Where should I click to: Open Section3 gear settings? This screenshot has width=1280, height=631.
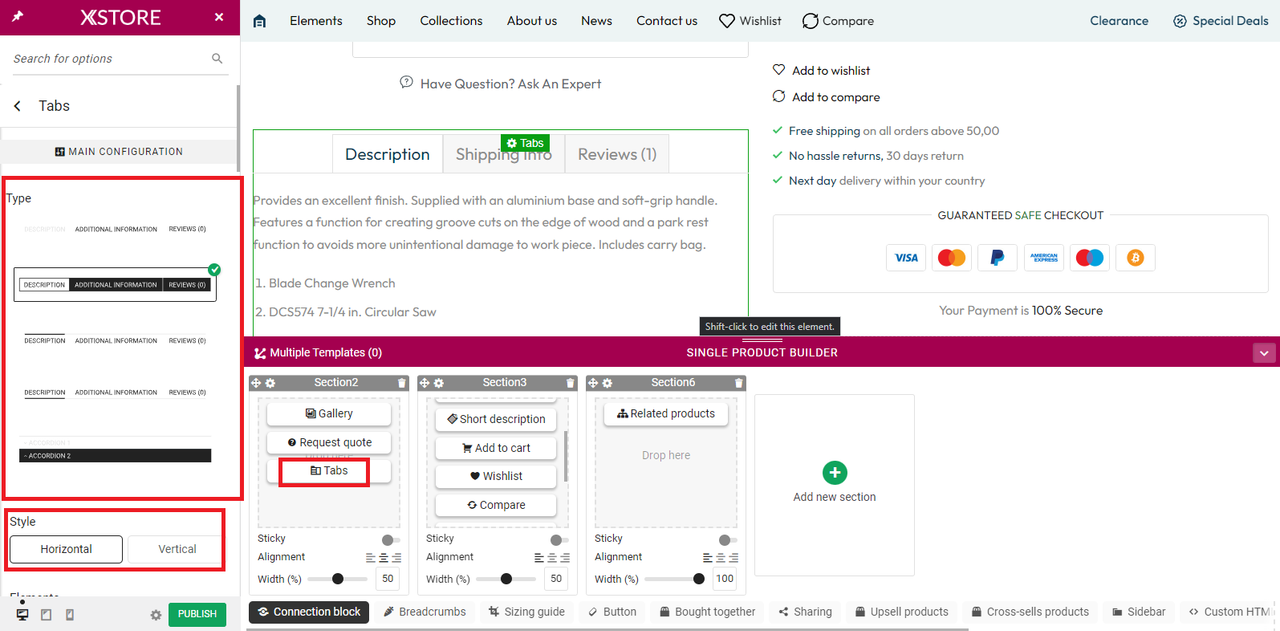click(439, 383)
